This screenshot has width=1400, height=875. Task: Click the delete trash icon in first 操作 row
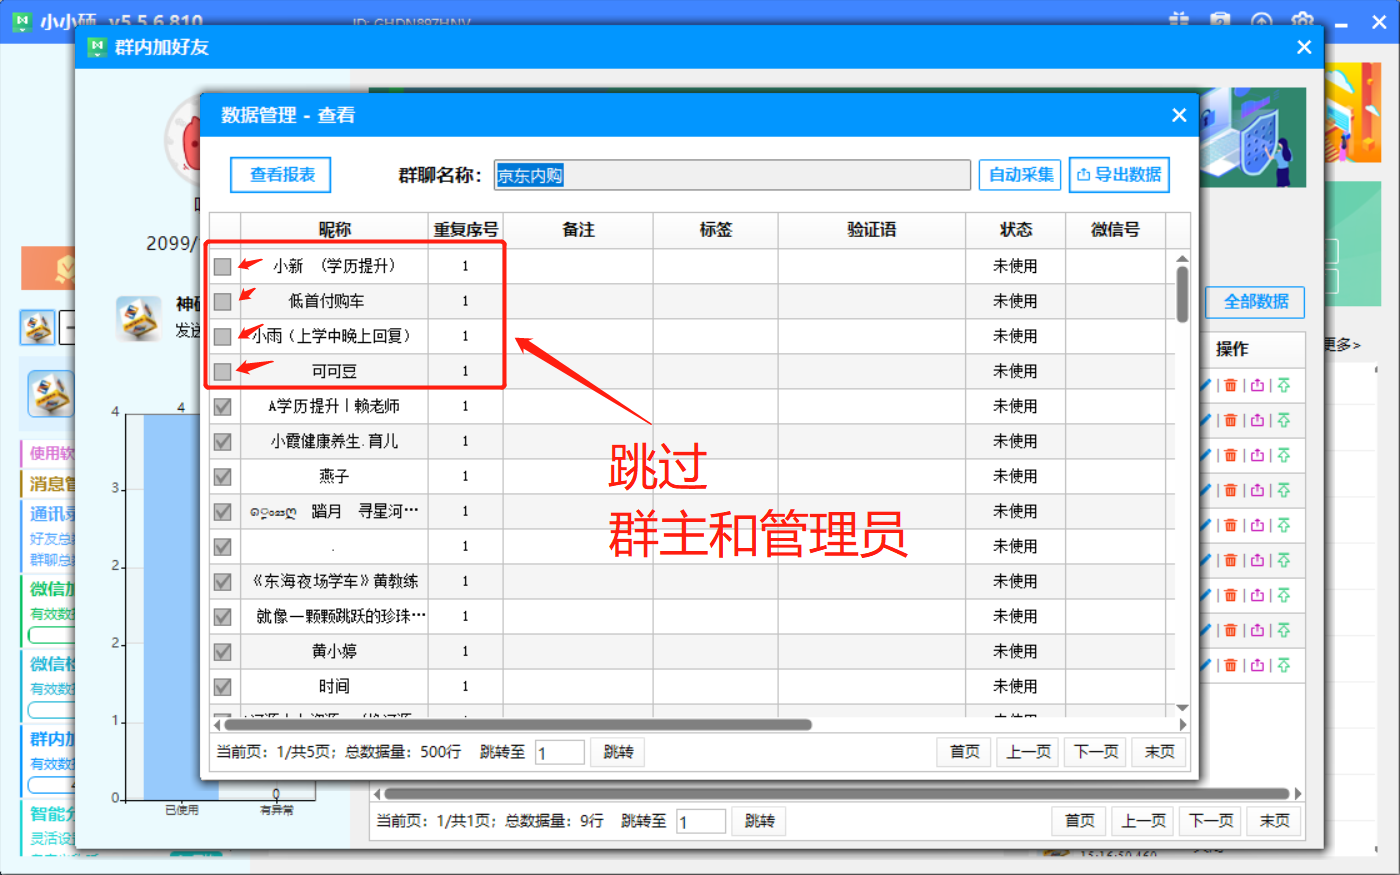point(1230,386)
